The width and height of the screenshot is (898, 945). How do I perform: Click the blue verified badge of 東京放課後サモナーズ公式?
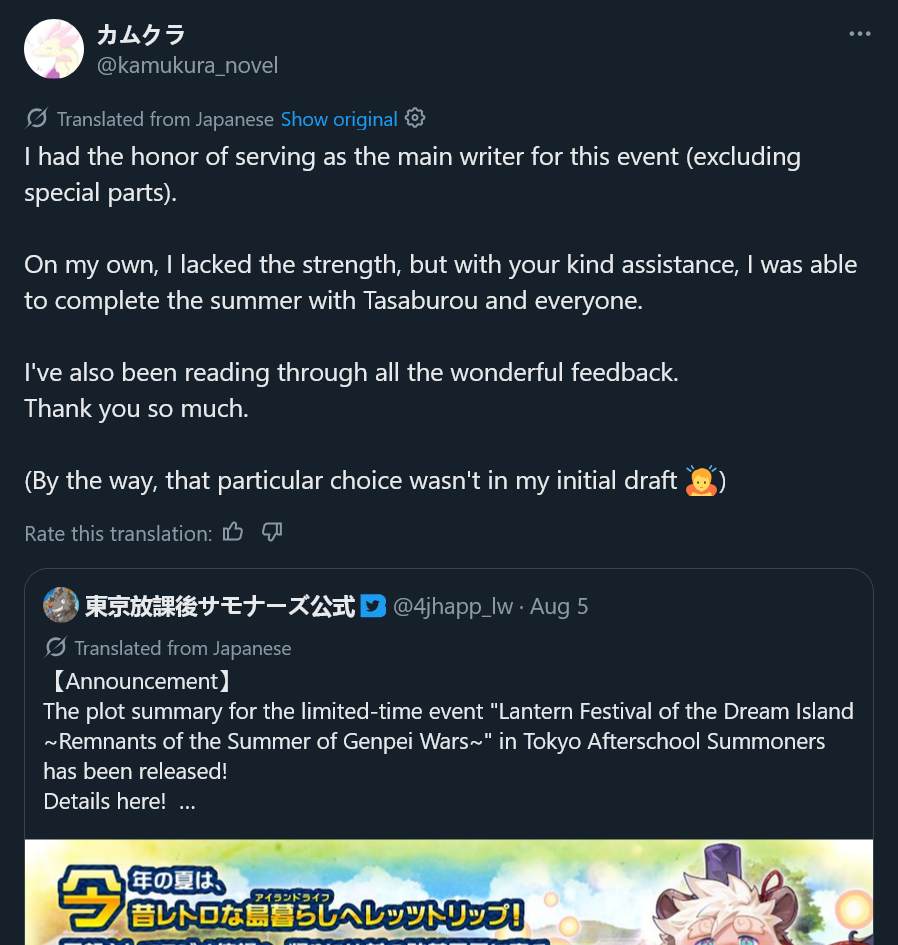coord(373,606)
